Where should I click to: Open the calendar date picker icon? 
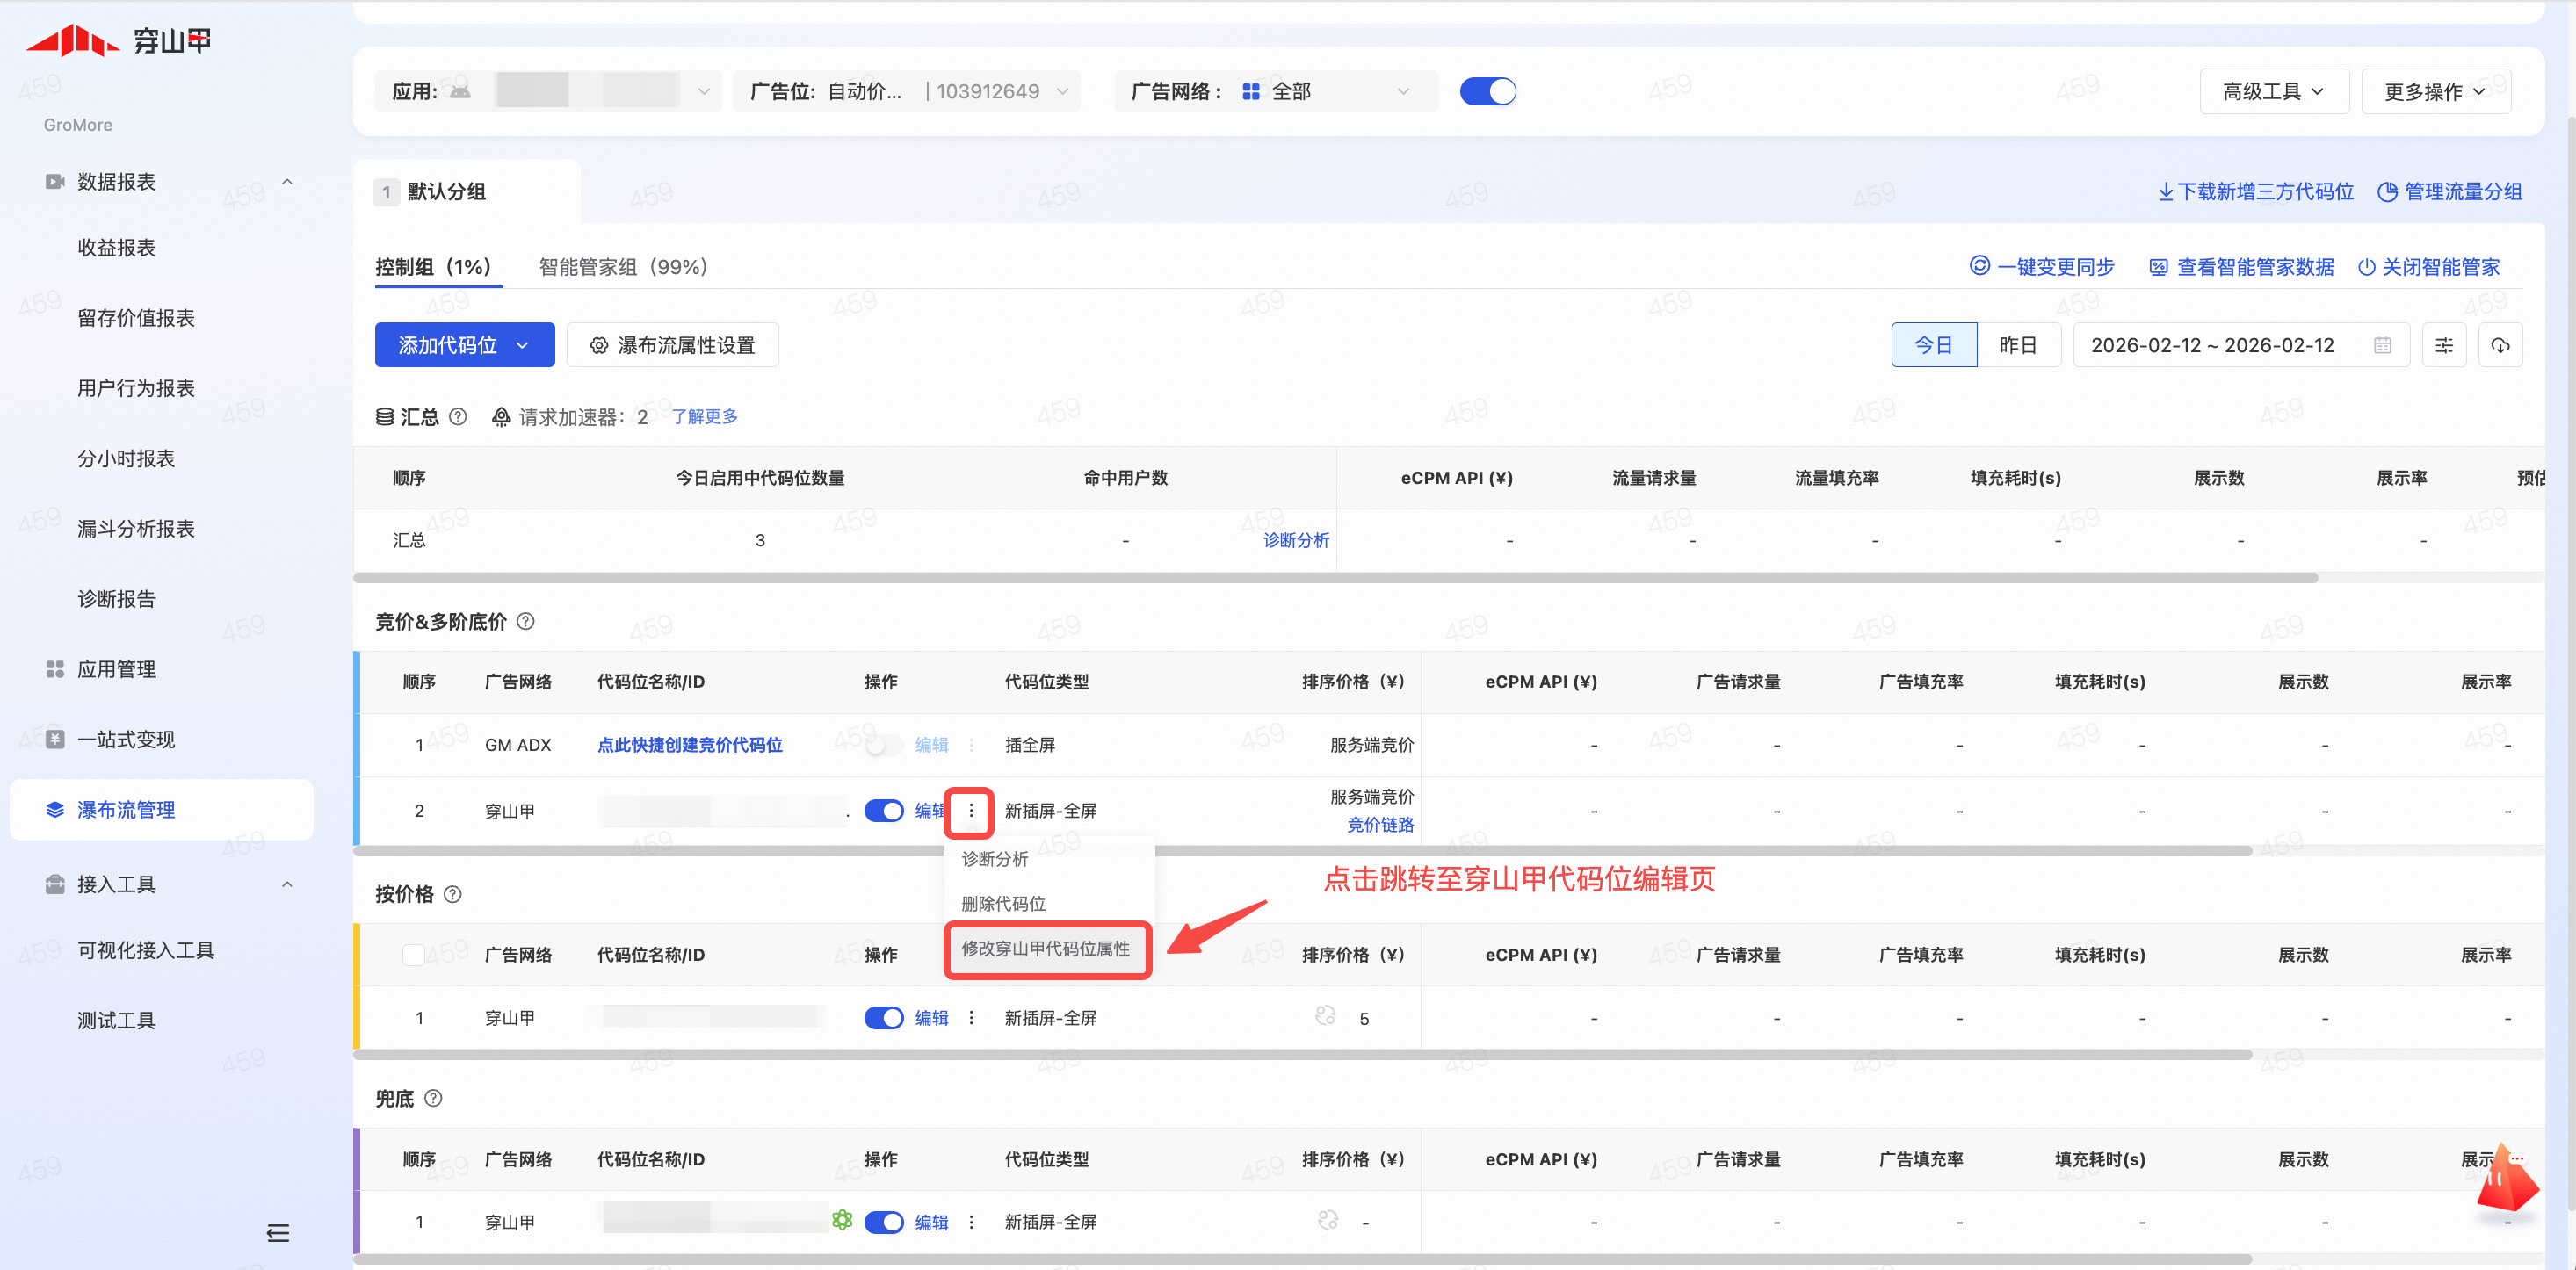(x=2382, y=345)
